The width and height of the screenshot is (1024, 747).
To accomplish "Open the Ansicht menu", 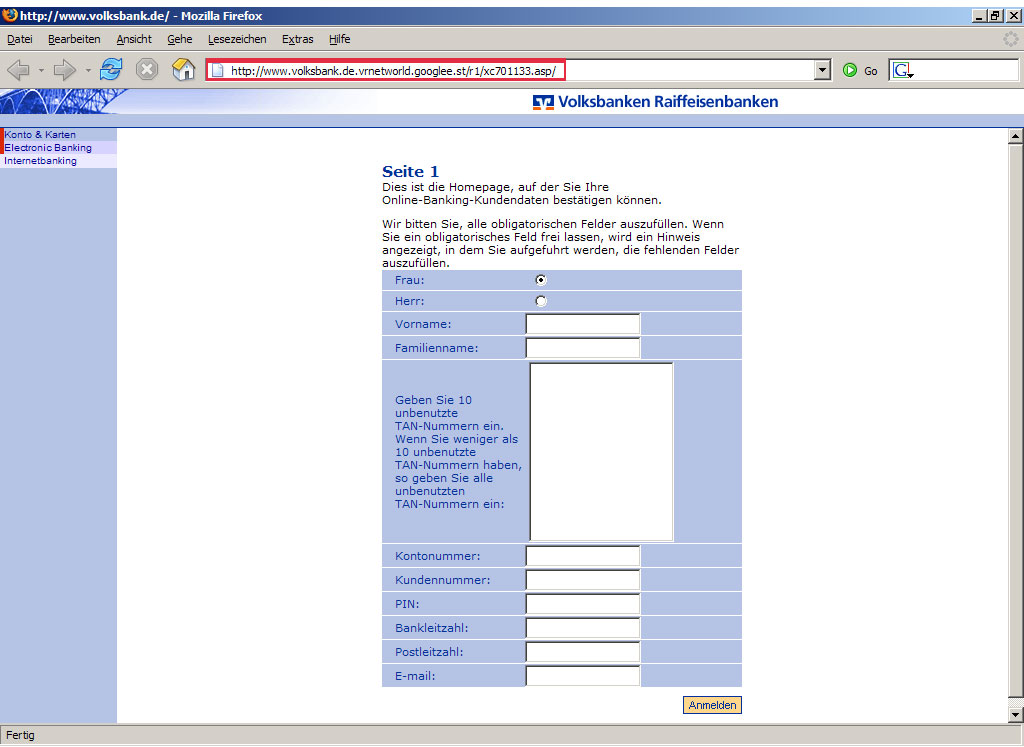I will pyautogui.click(x=134, y=39).
